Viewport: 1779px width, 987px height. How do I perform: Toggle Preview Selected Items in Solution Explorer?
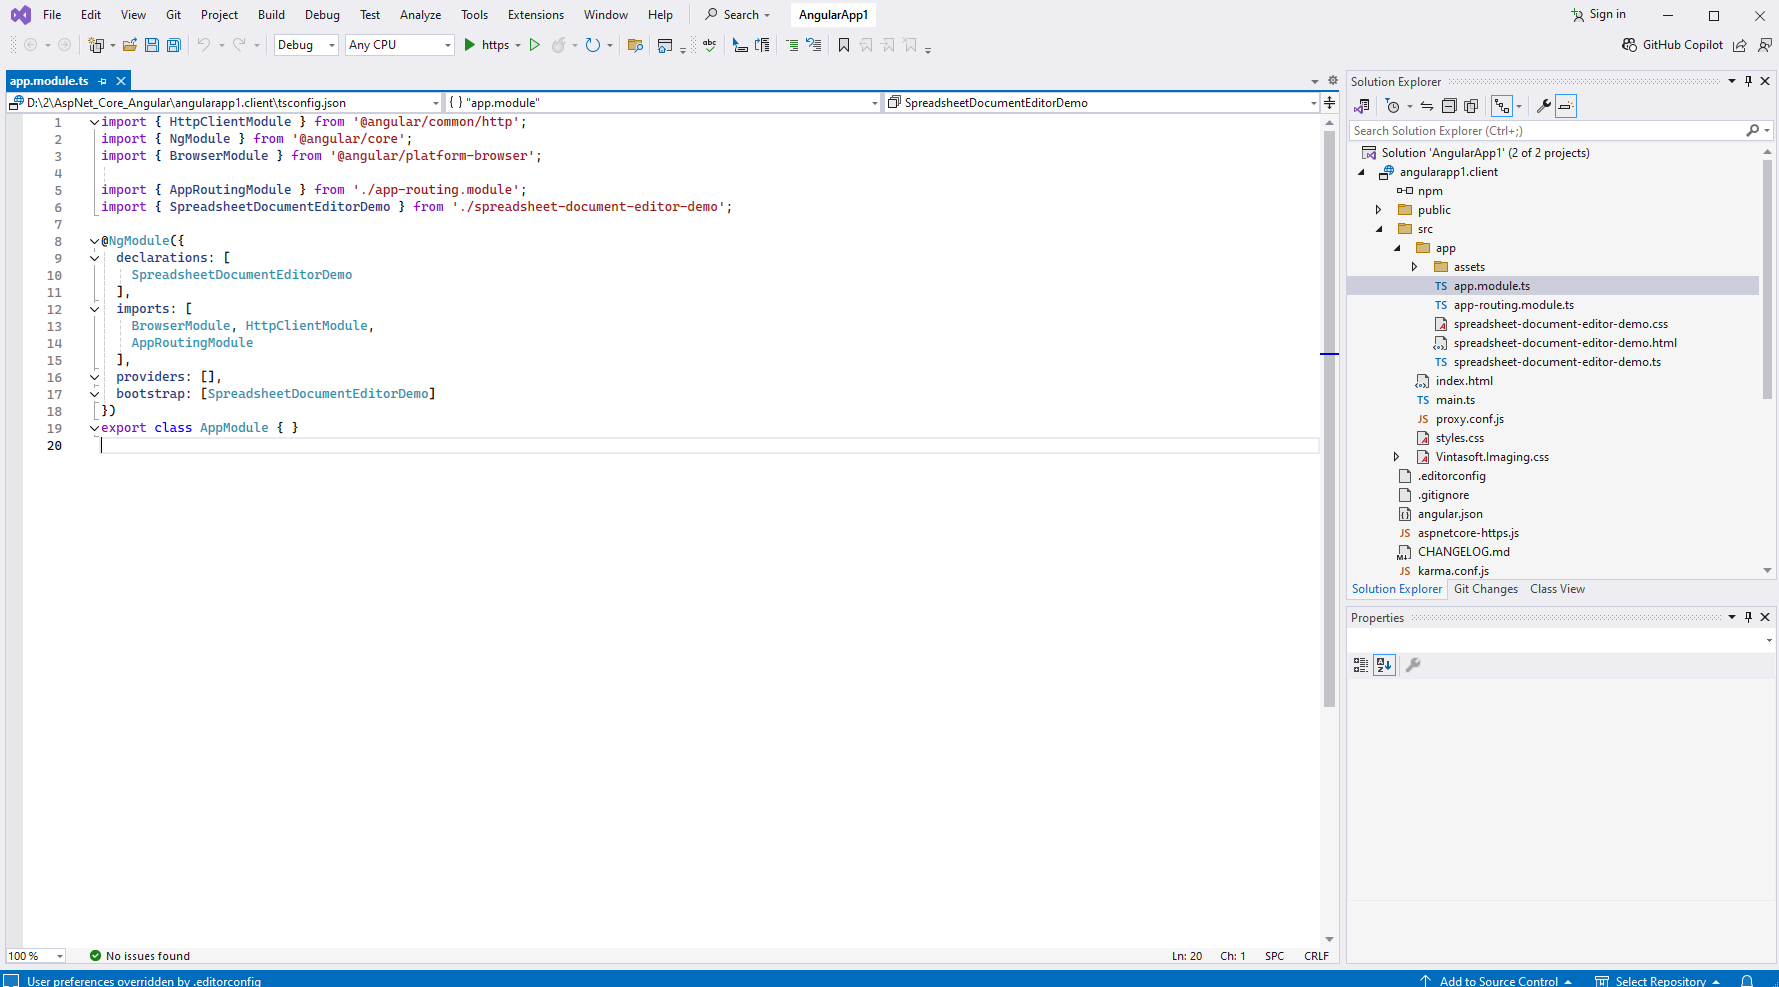point(1566,106)
